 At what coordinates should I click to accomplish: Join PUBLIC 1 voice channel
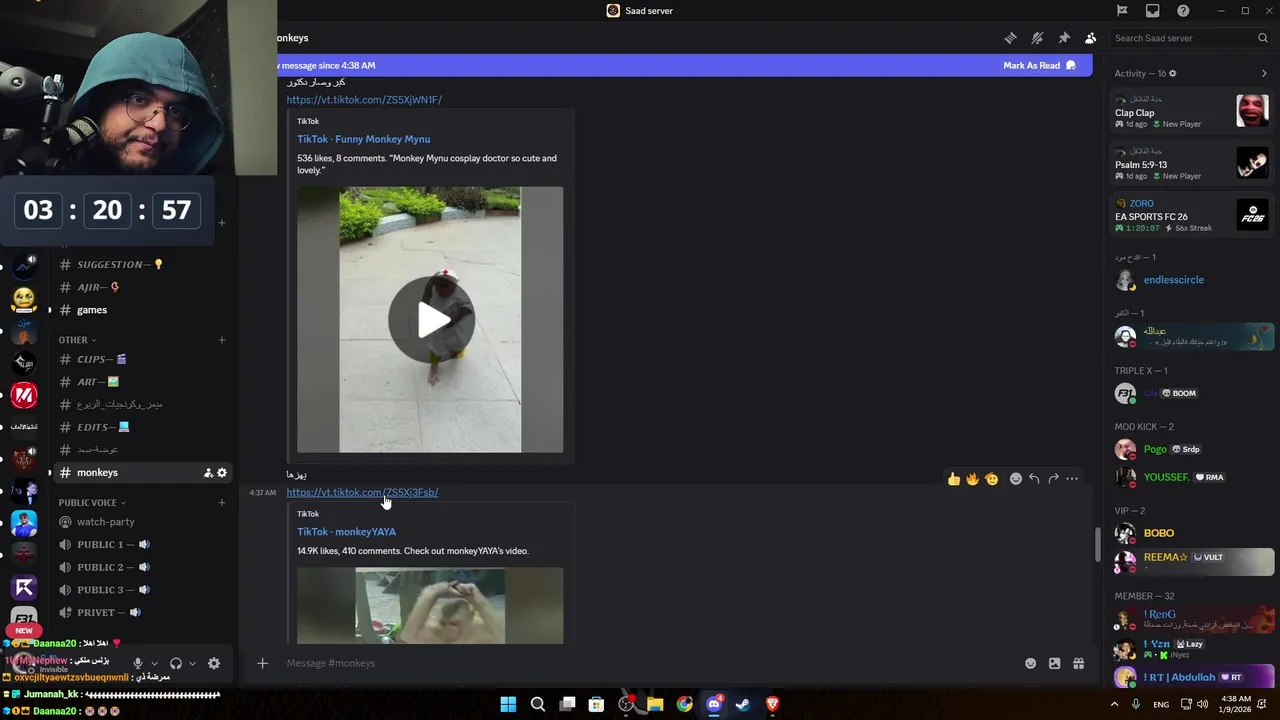coord(140,545)
